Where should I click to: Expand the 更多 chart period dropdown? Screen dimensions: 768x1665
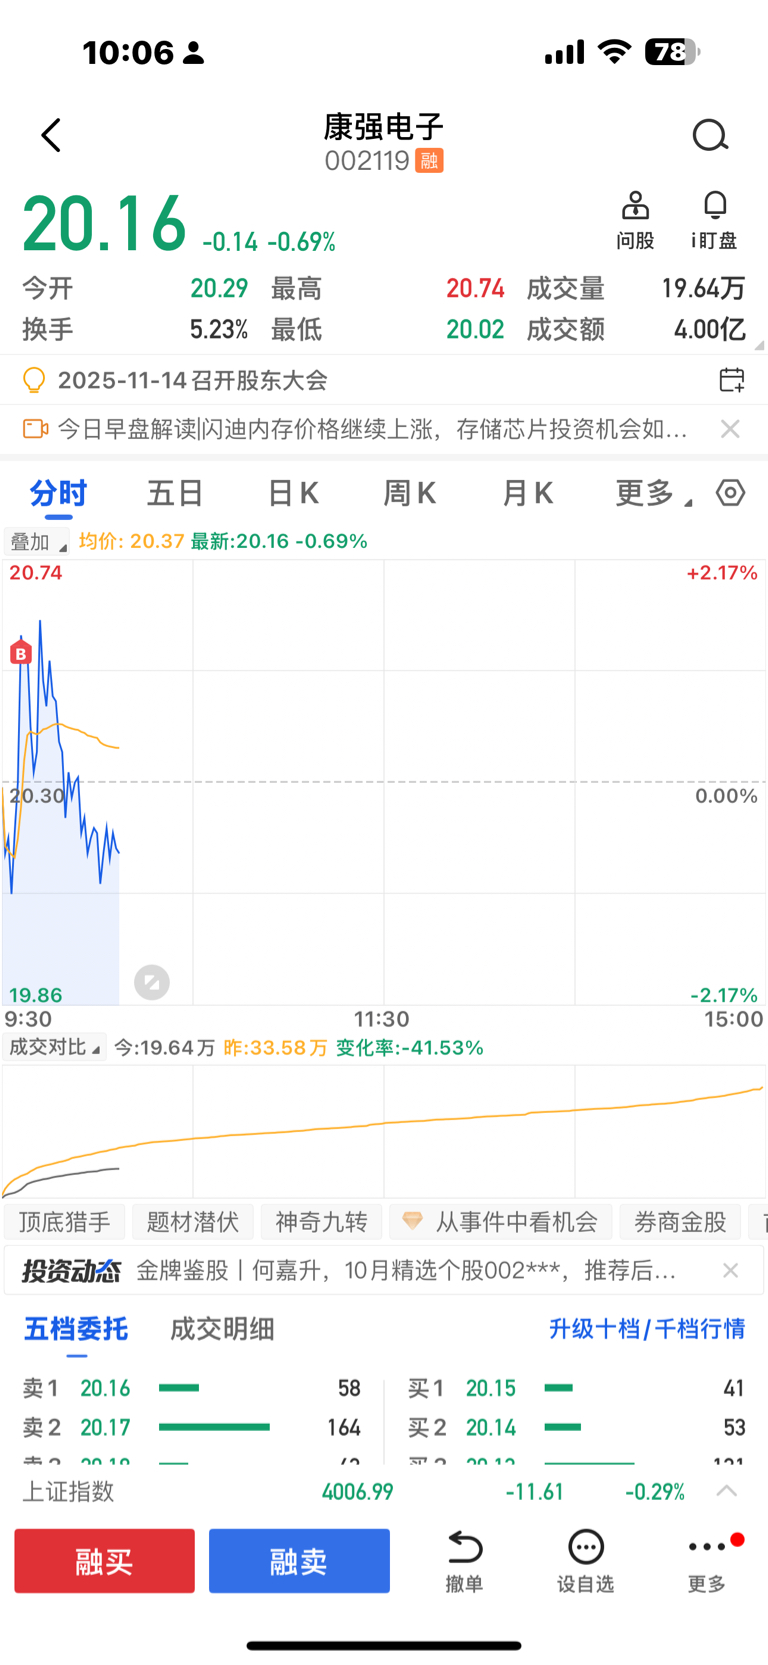click(x=652, y=493)
